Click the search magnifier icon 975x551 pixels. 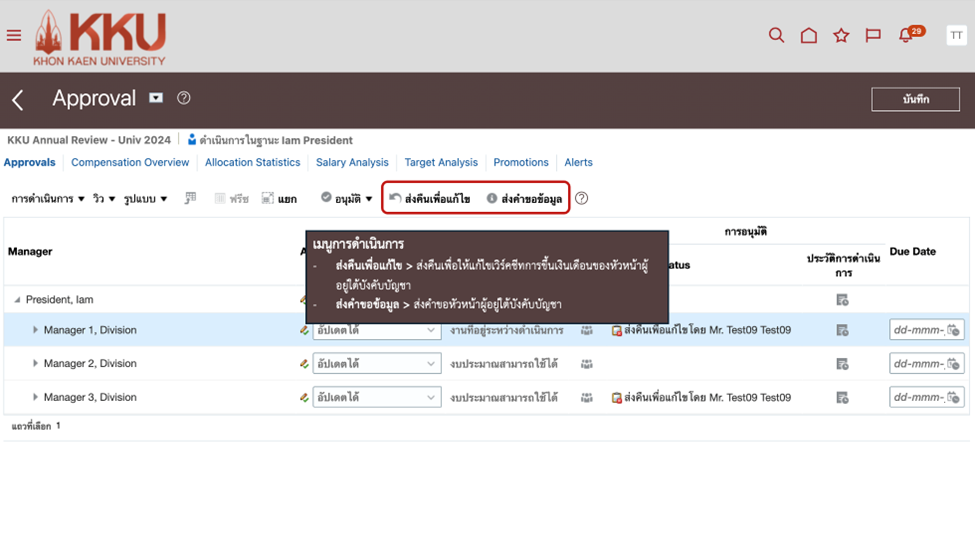coord(776,36)
